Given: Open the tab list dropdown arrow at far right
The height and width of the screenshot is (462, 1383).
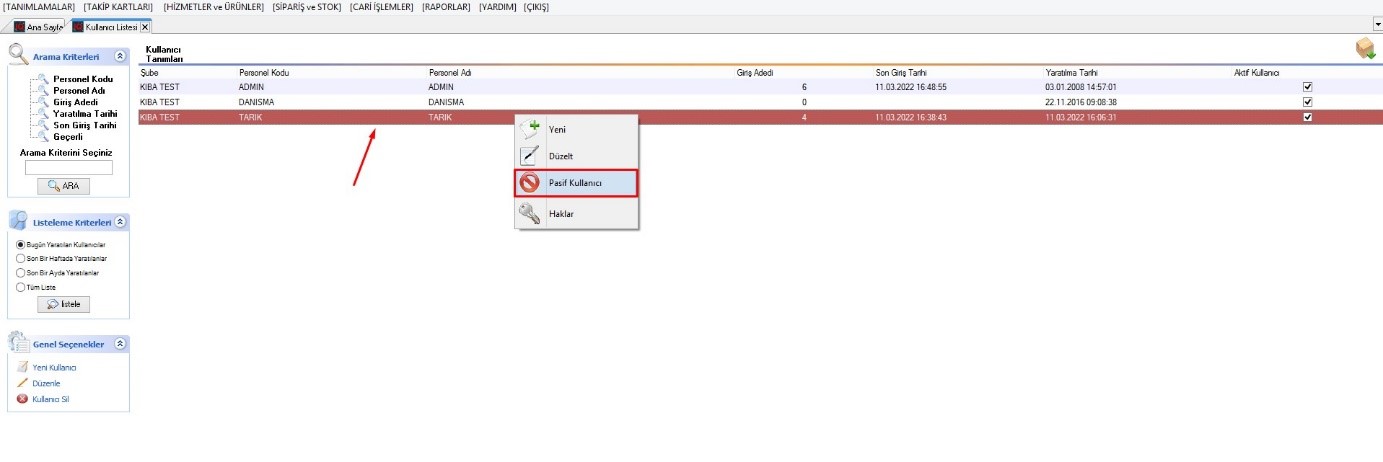Looking at the screenshot, I should (x=1377, y=24).
